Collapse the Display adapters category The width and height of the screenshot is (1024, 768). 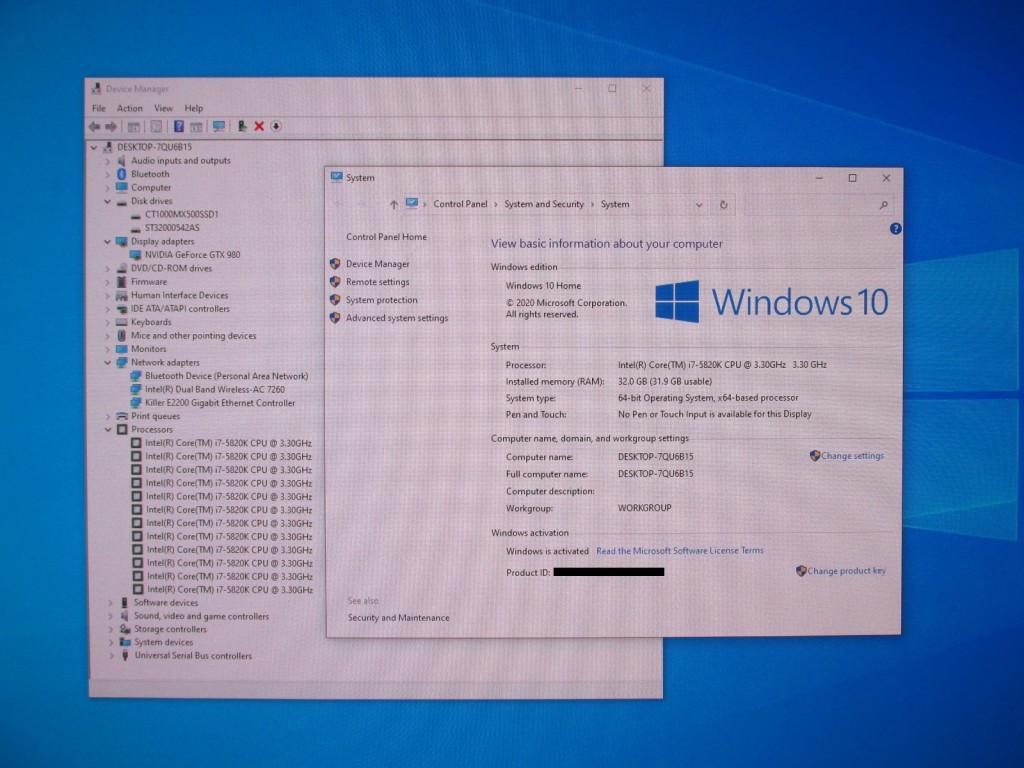(x=108, y=242)
